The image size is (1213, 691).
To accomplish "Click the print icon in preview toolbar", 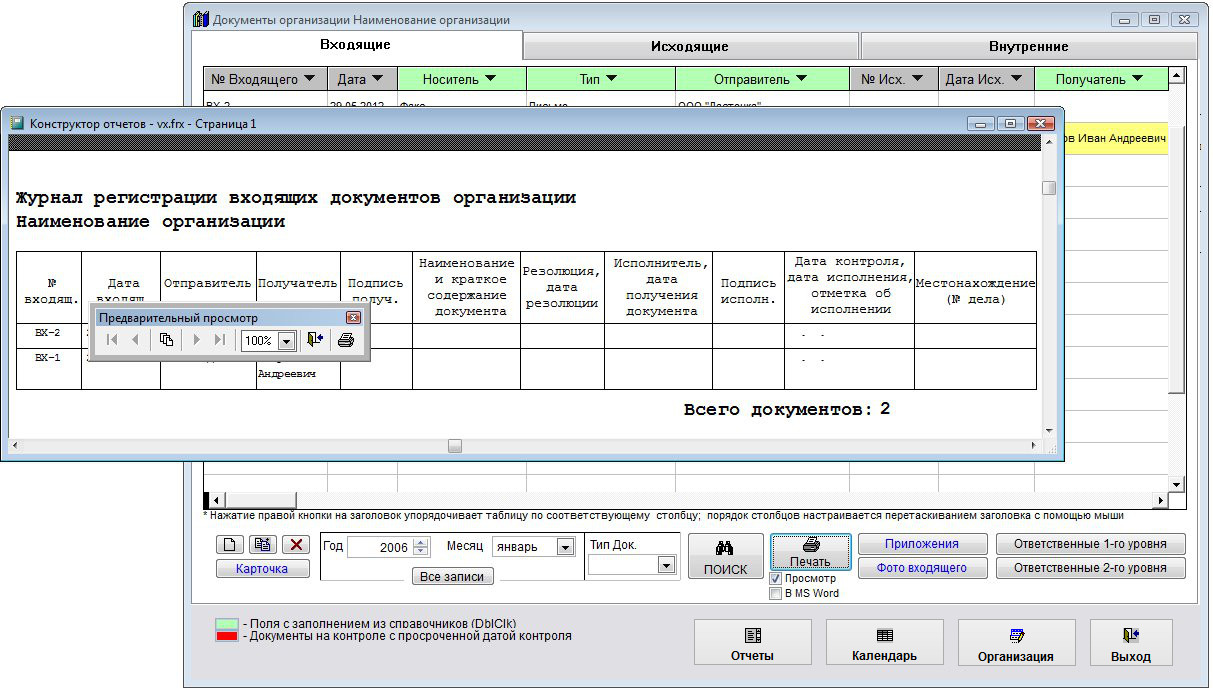I will pyautogui.click(x=345, y=340).
